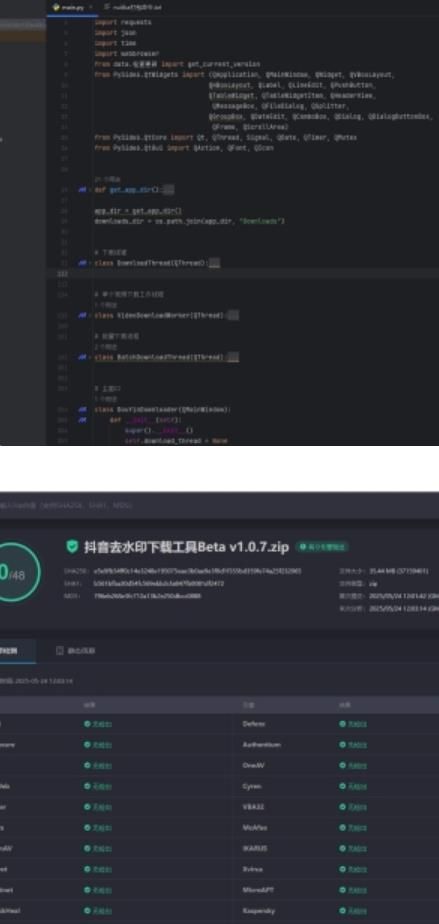Click the 'import requests' code line
This screenshot has width=439, height=924.
point(123,22)
